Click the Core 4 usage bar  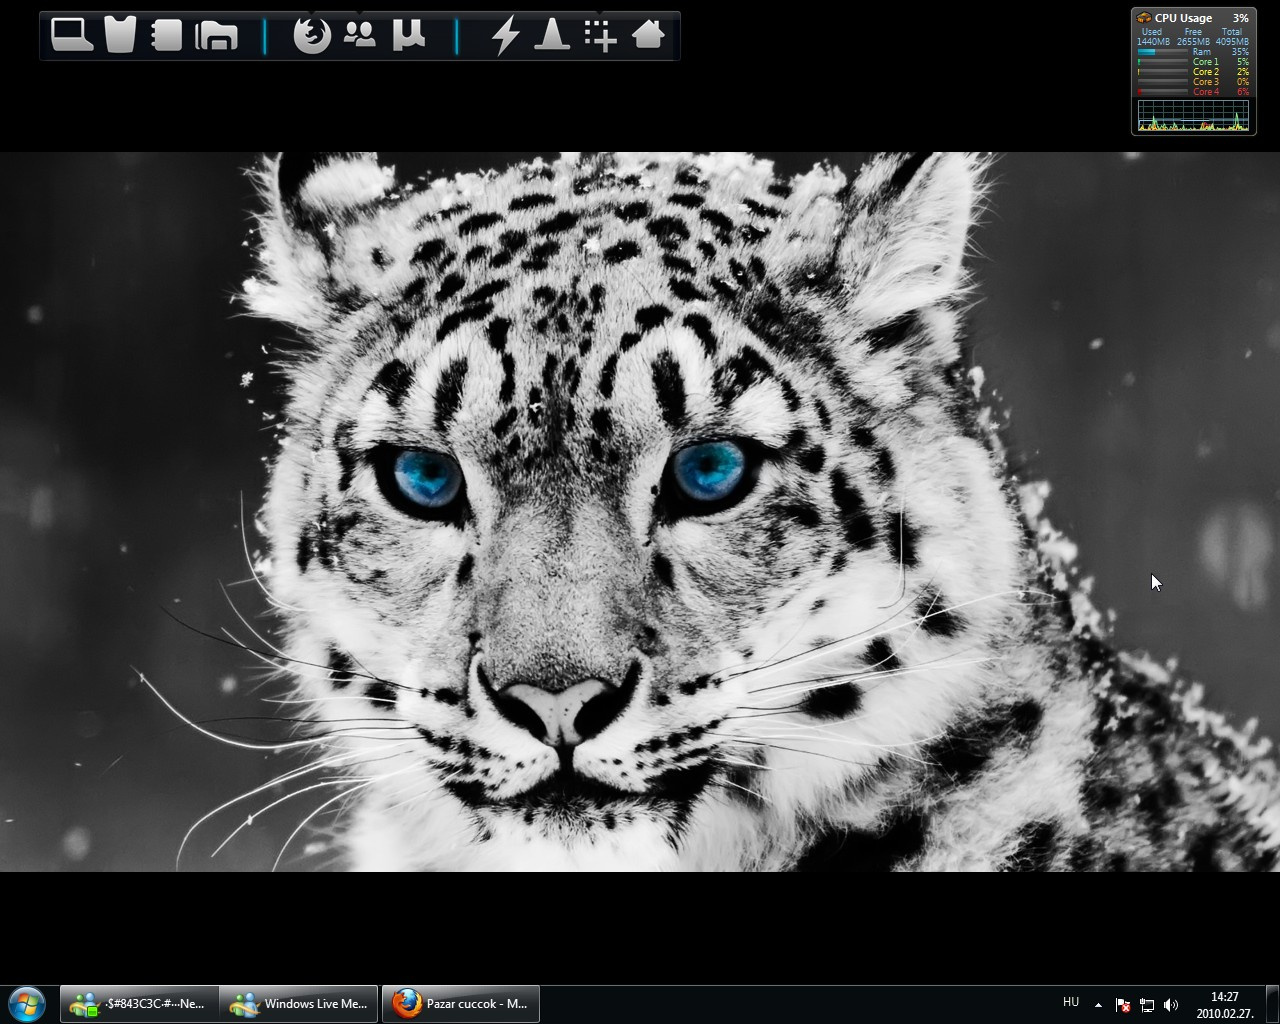click(x=1162, y=92)
